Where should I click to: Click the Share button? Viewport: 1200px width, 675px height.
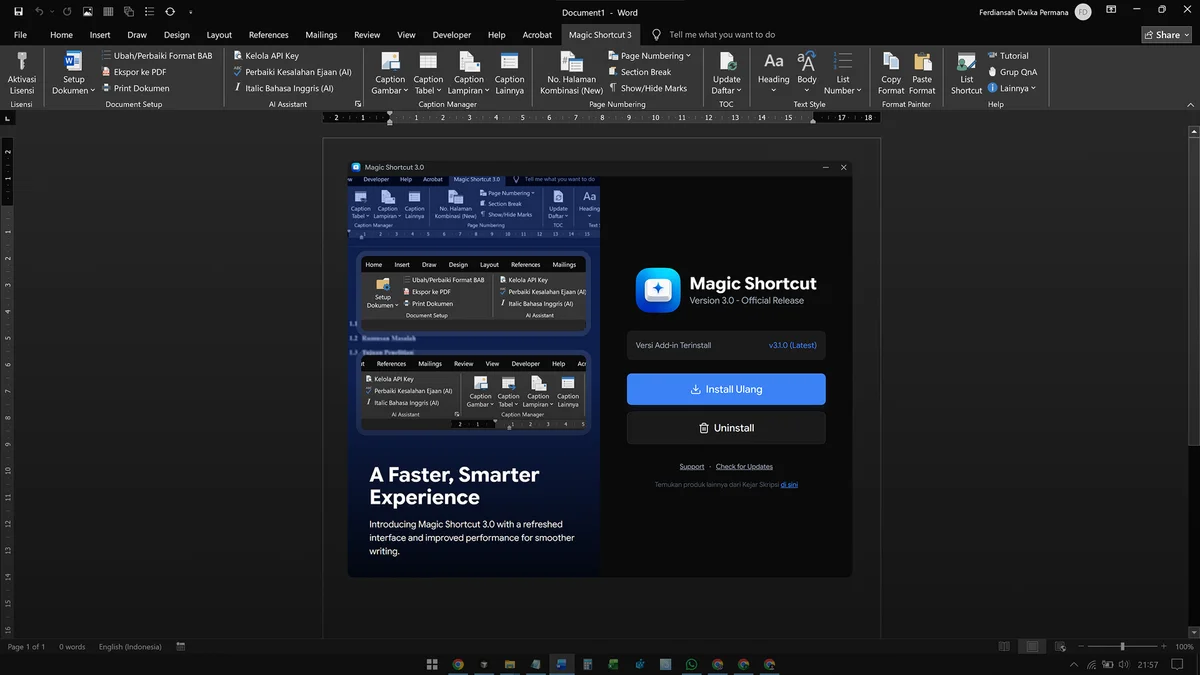coord(1166,34)
